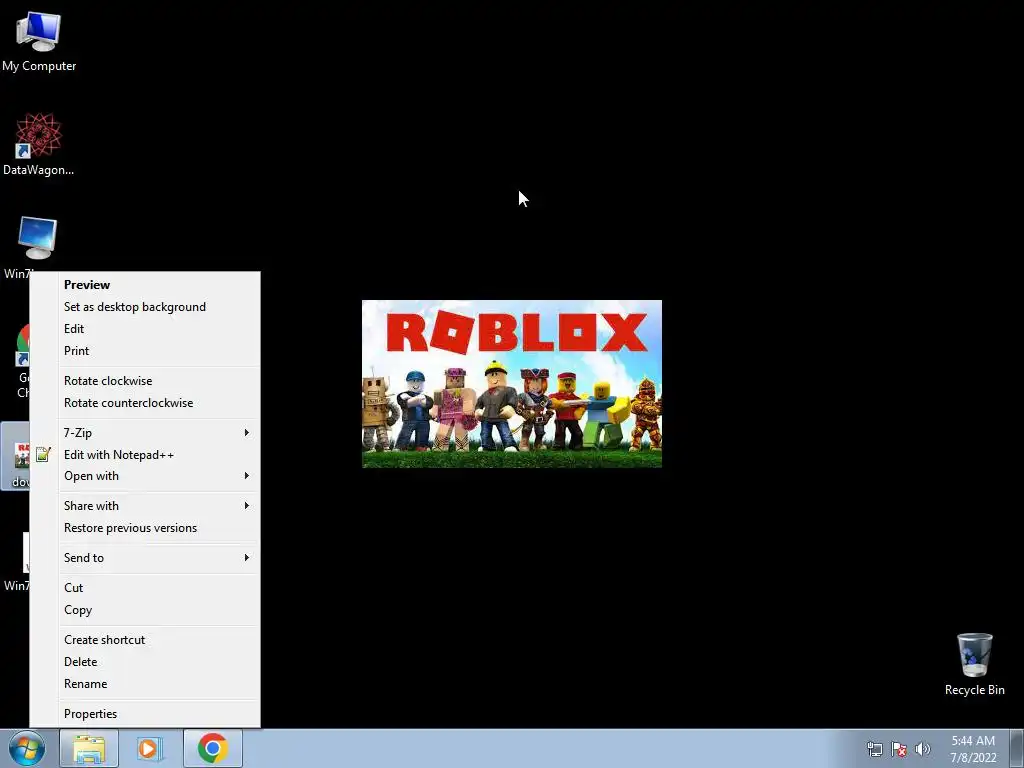Image resolution: width=1024 pixels, height=768 pixels.
Task: Click the Windows Start orb
Action: click(27, 748)
